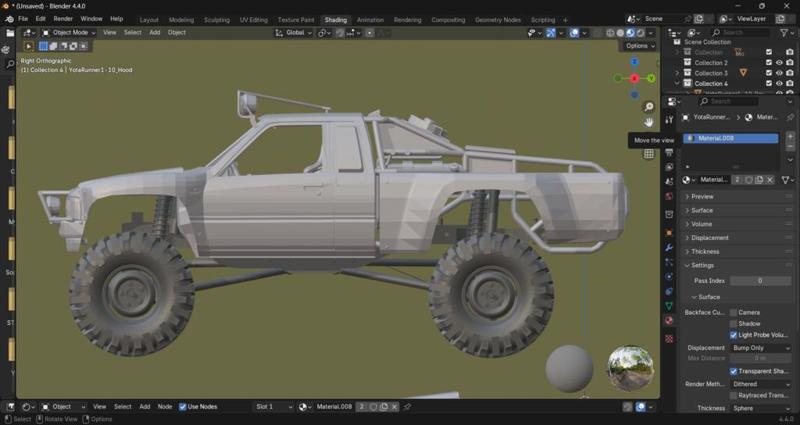Uncheck Transparent Shadows checkbox
Image resolution: width=800 pixels, height=425 pixels.
coord(733,371)
